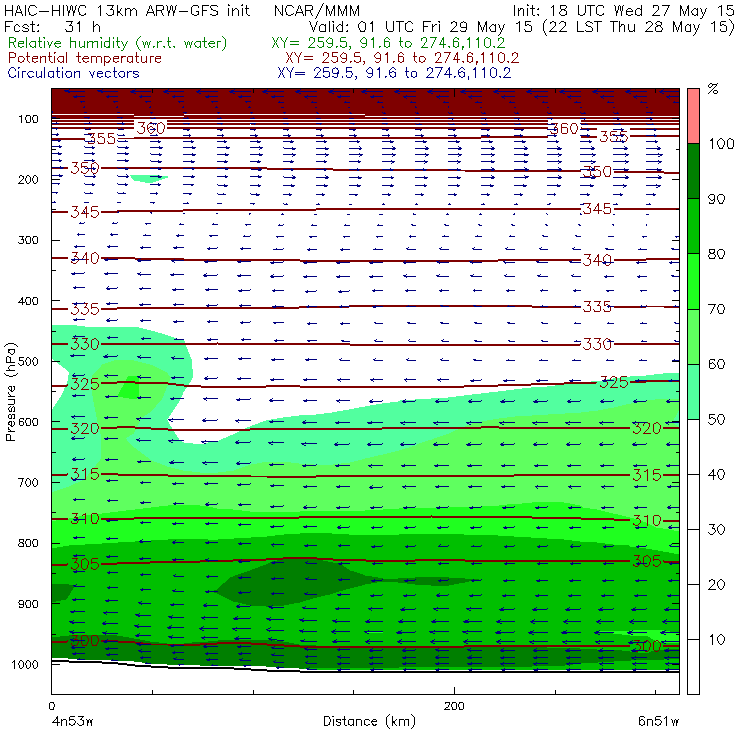740x740 pixels.
Task: Click the 800 hPa pressure tick label
Action: pyautogui.click(x=28, y=543)
